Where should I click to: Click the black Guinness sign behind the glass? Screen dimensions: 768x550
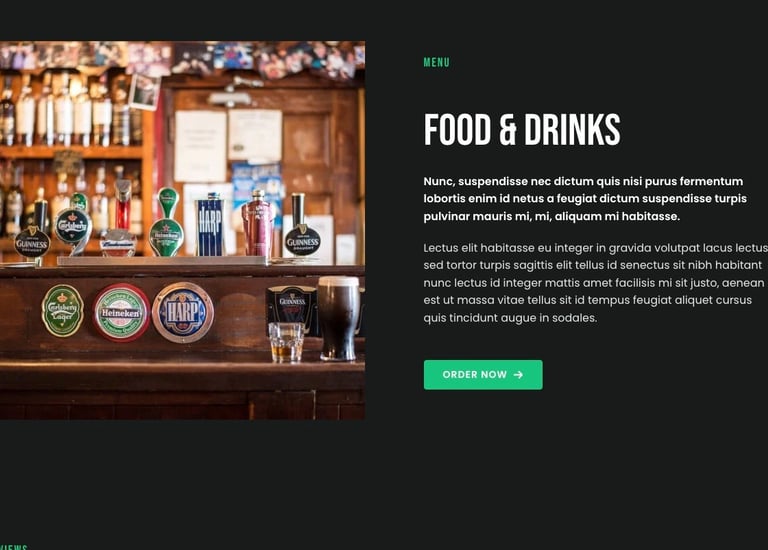pos(292,309)
